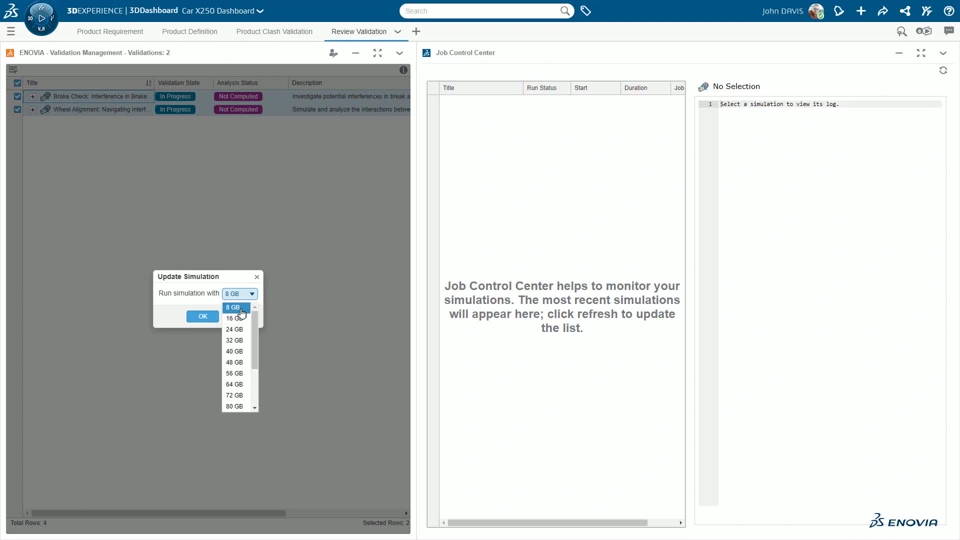Minimize the Validation Management widget

(355, 53)
